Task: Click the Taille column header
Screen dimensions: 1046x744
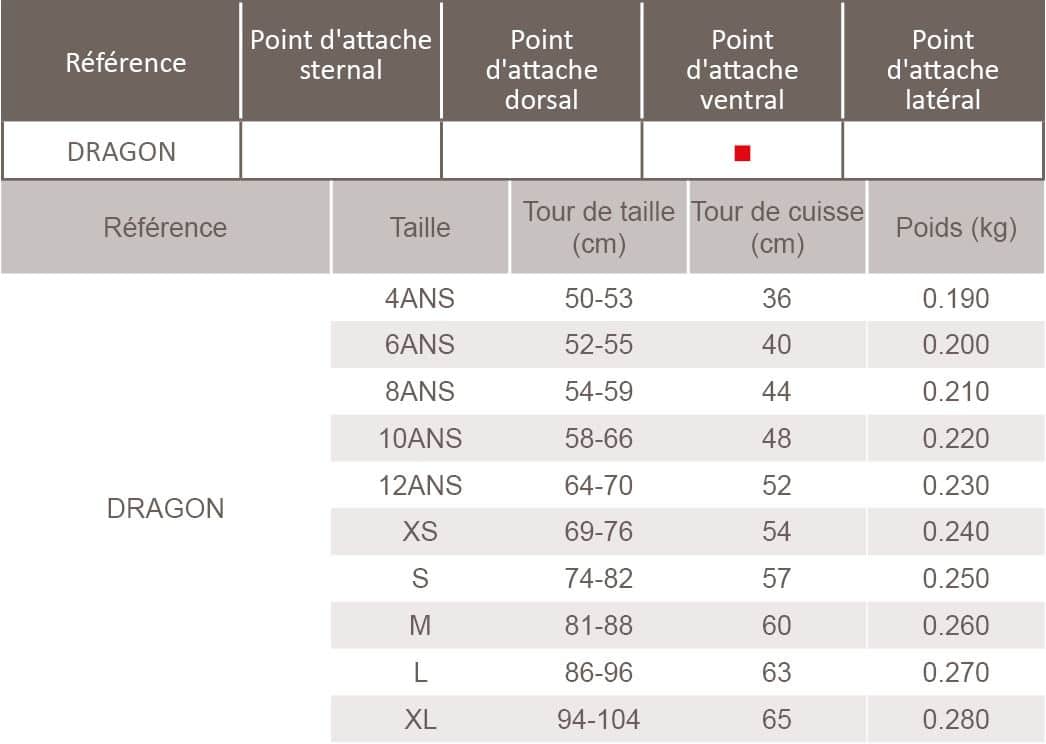Action: pos(420,228)
